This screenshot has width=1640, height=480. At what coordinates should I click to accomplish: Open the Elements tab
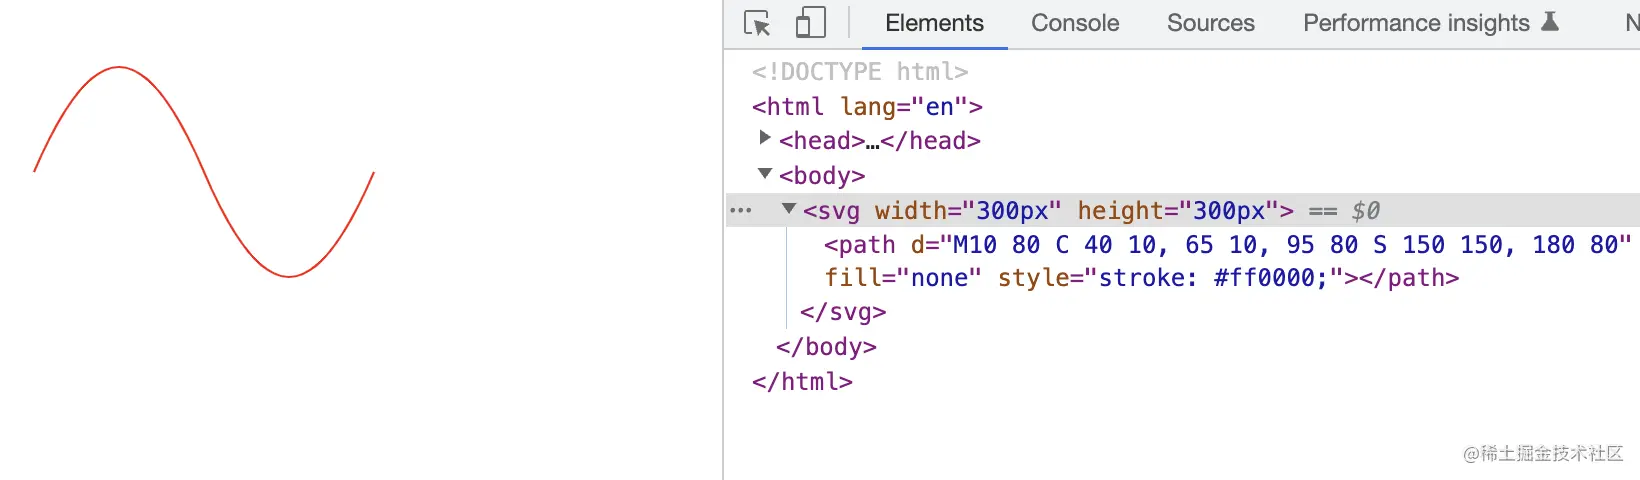click(x=934, y=23)
